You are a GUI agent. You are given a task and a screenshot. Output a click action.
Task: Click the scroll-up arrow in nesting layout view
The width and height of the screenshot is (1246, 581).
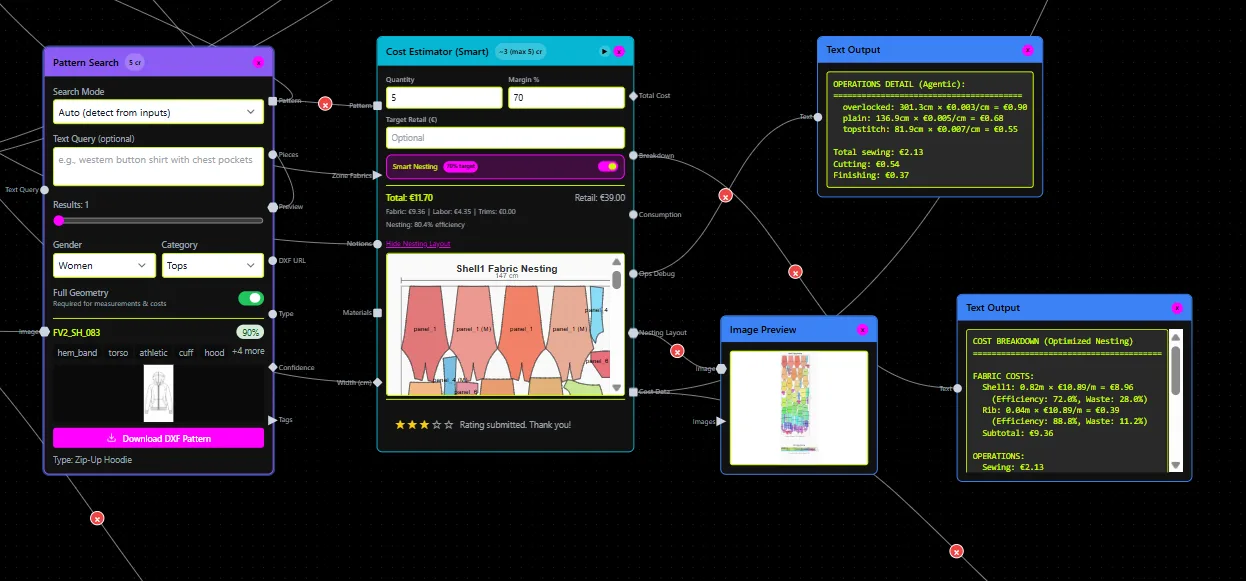click(617, 261)
